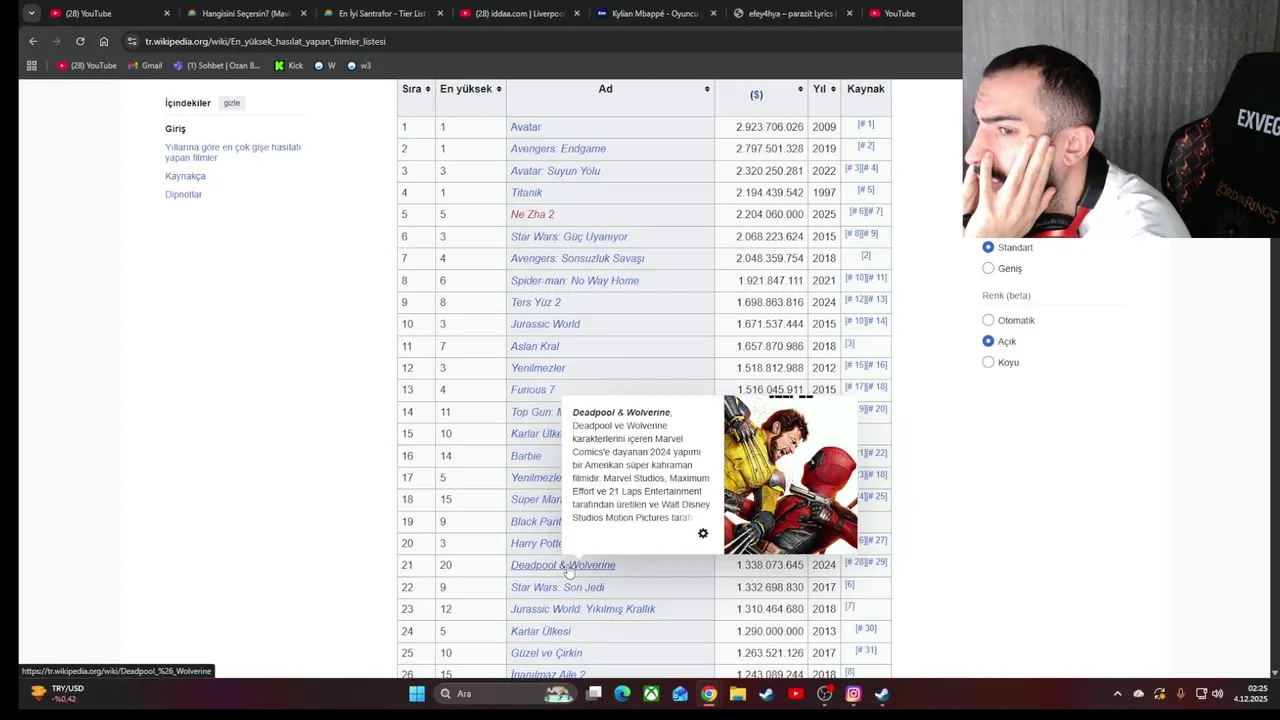The height and width of the screenshot is (720, 1280).
Task: Open the YouTube app on the taskbar
Action: pos(796,694)
